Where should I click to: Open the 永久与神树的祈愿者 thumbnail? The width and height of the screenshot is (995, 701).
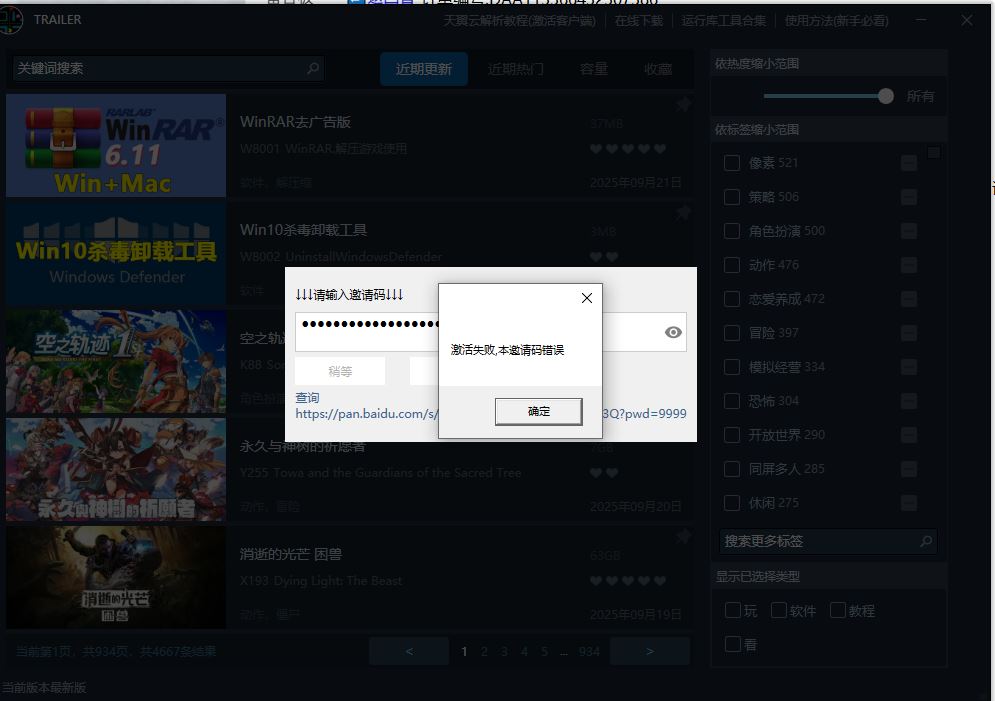coord(116,469)
